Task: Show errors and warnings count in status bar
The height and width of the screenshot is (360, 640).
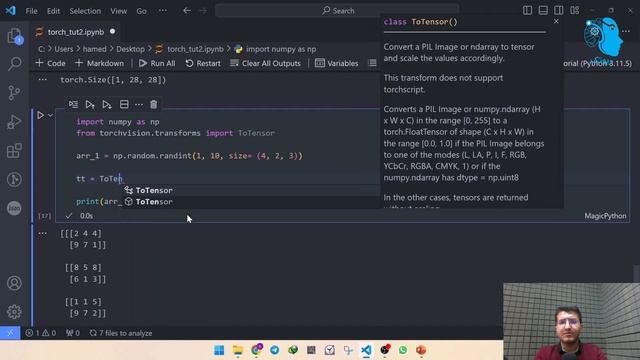Action: (x=41, y=333)
